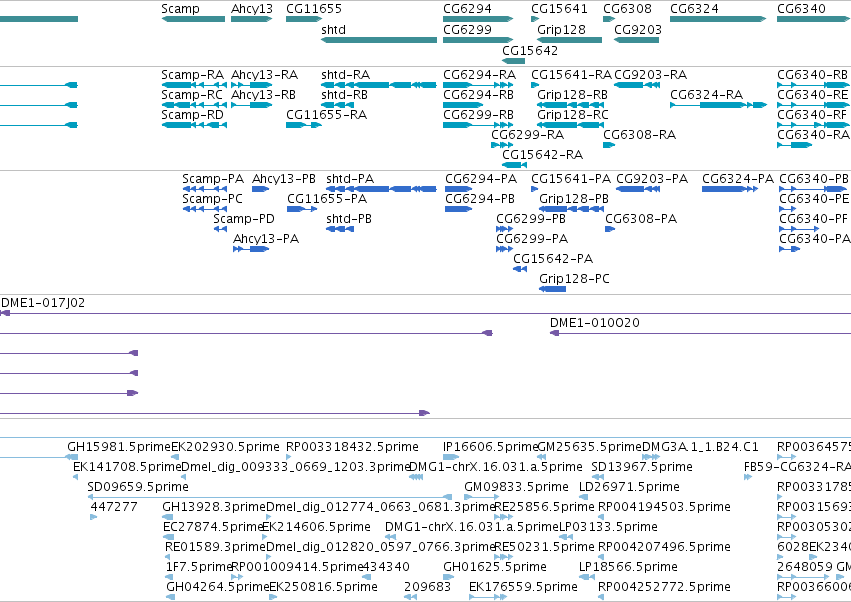Click transcript Scamp-RC

(192, 95)
